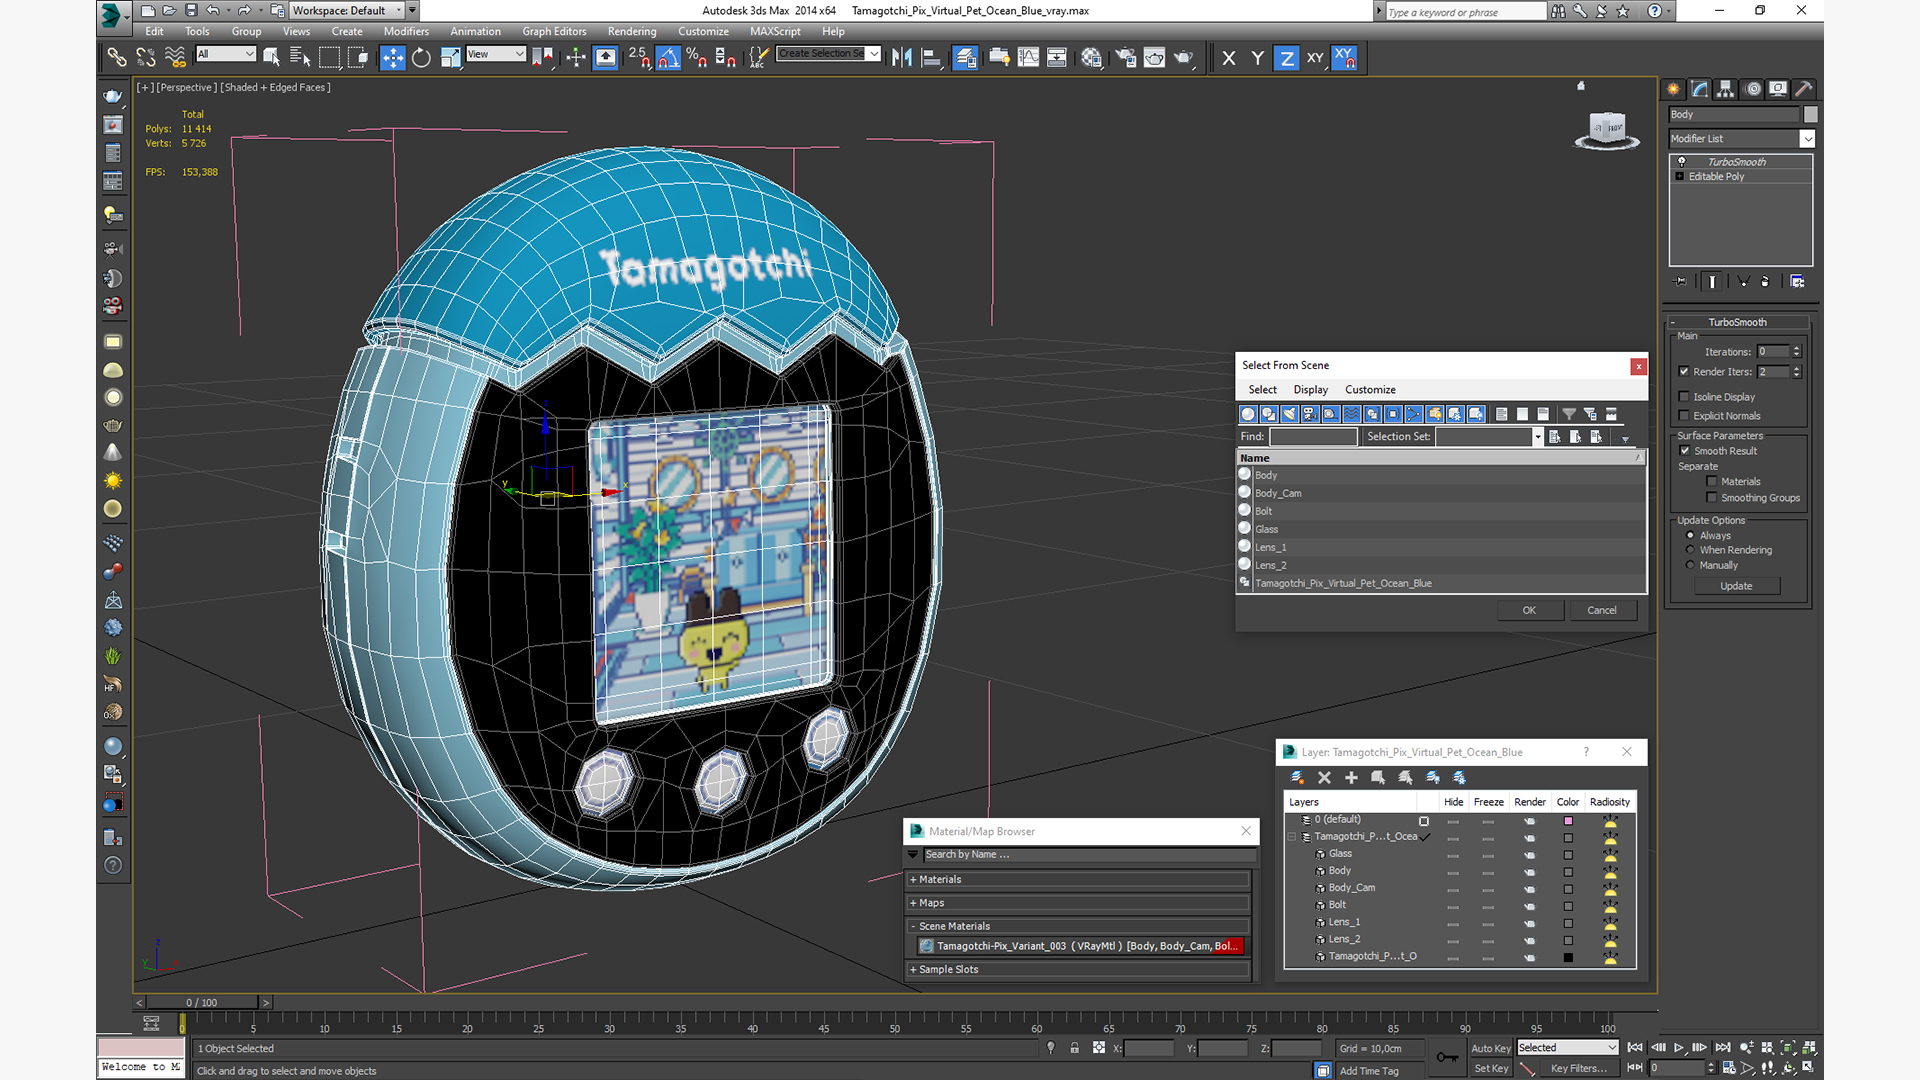Screen dimensions: 1920x1080
Task: Toggle Smooth Result checkbox
Action: click(x=1684, y=450)
